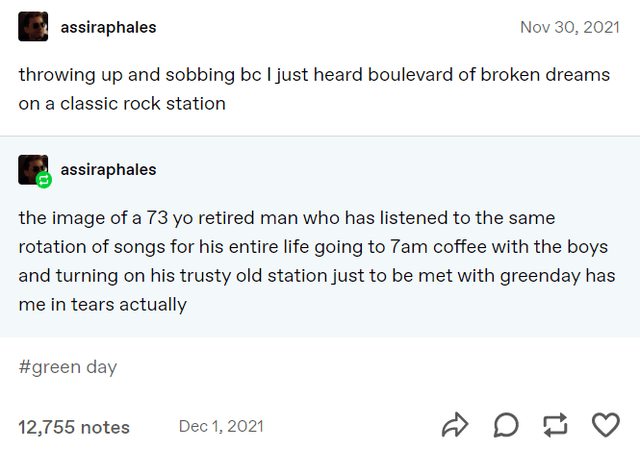Open the Dec 1, 2021 date link
The height and width of the screenshot is (449, 640).
pyautogui.click(x=221, y=426)
